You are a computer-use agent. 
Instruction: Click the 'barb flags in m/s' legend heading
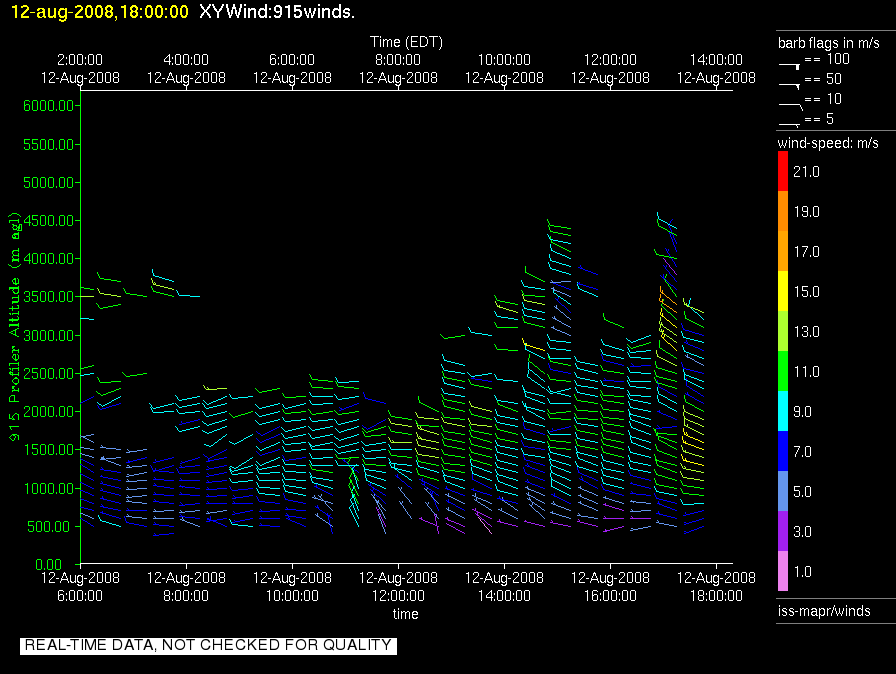[x=829, y=43]
